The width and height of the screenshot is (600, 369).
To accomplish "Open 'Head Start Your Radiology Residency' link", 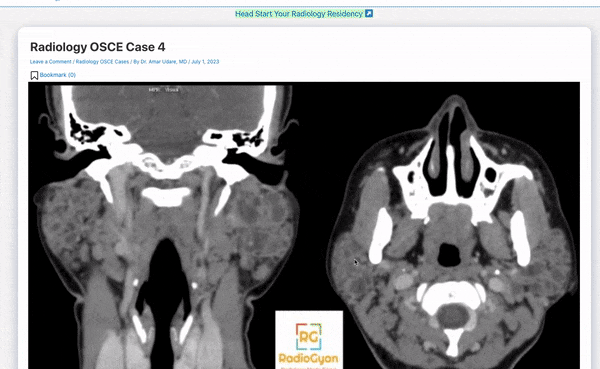I will (x=299, y=14).
